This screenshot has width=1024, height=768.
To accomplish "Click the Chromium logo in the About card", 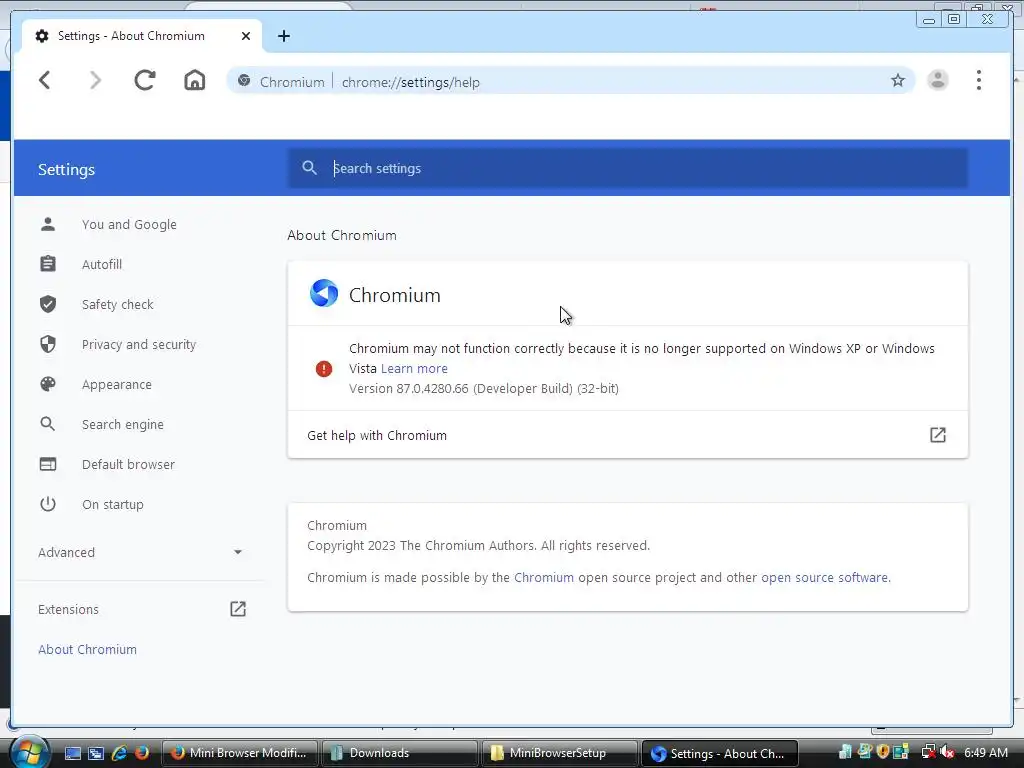I will [324, 293].
